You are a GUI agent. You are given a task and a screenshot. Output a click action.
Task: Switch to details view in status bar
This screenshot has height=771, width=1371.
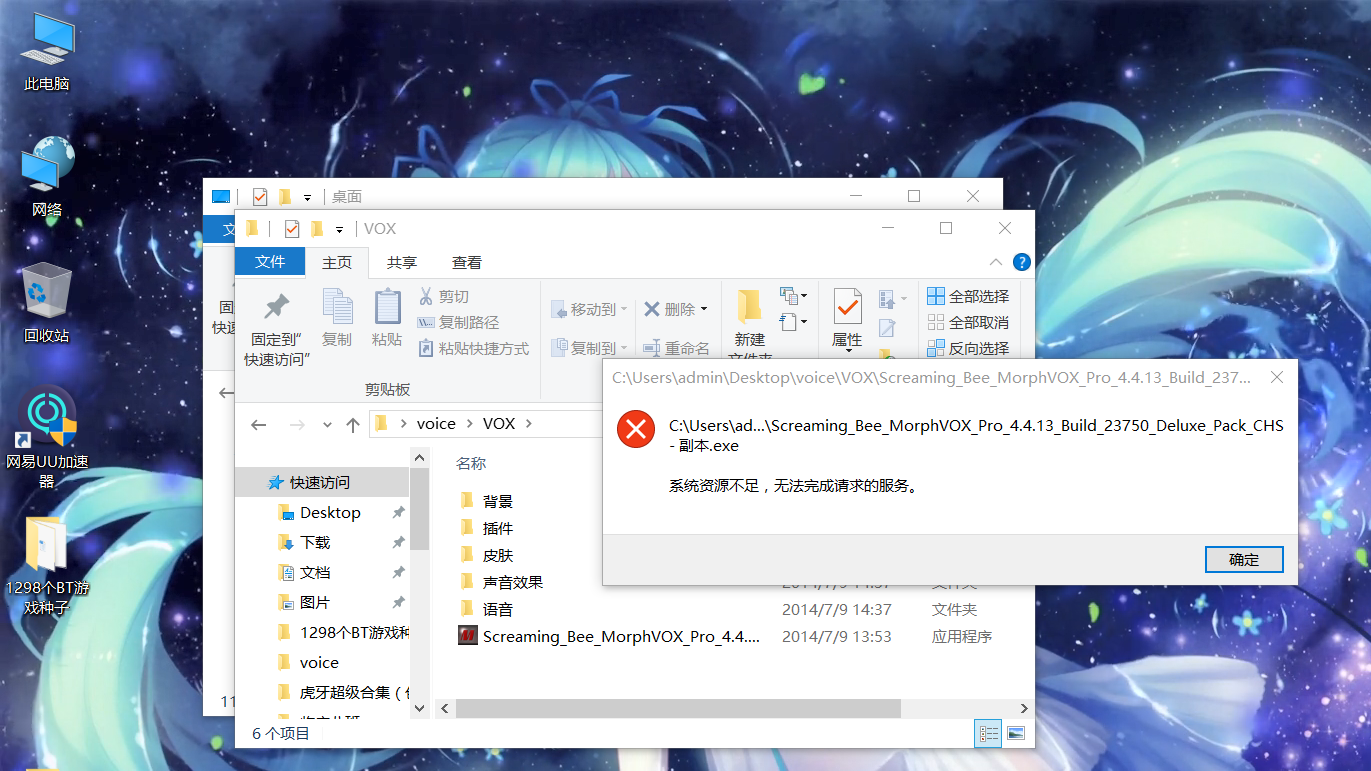coord(989,734)
